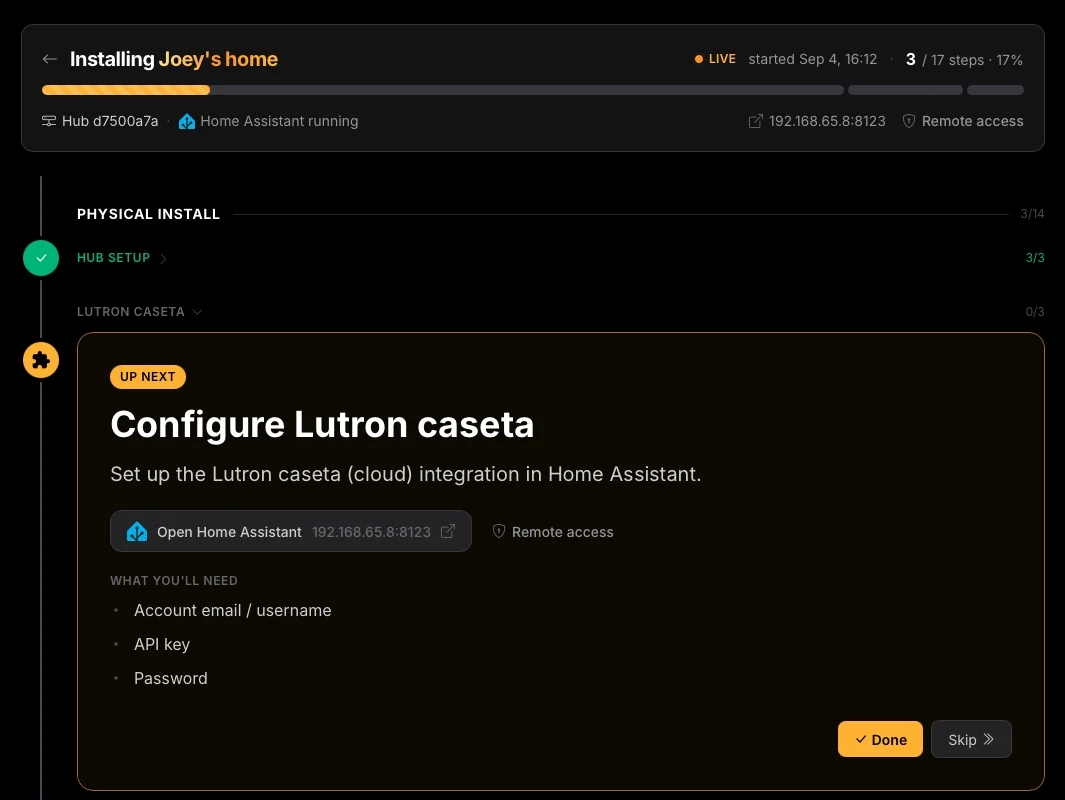Click the API key requirement item
Viewport: 1065px width, 800px height.
click(162, 644)
